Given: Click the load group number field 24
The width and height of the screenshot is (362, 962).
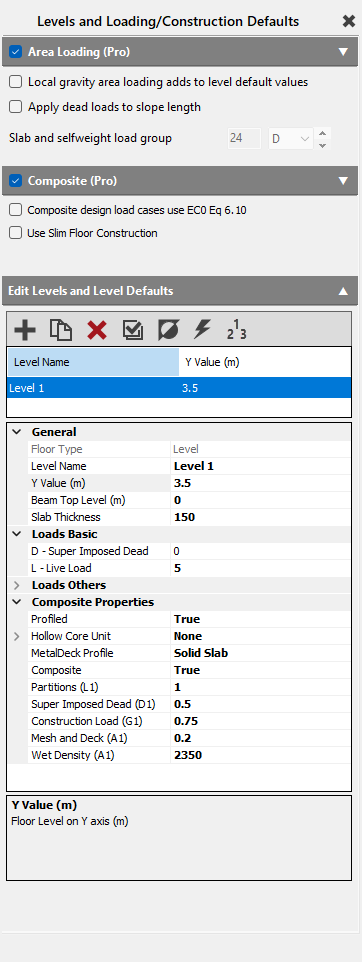Looking at the screenshot, I should click(244, 139).
